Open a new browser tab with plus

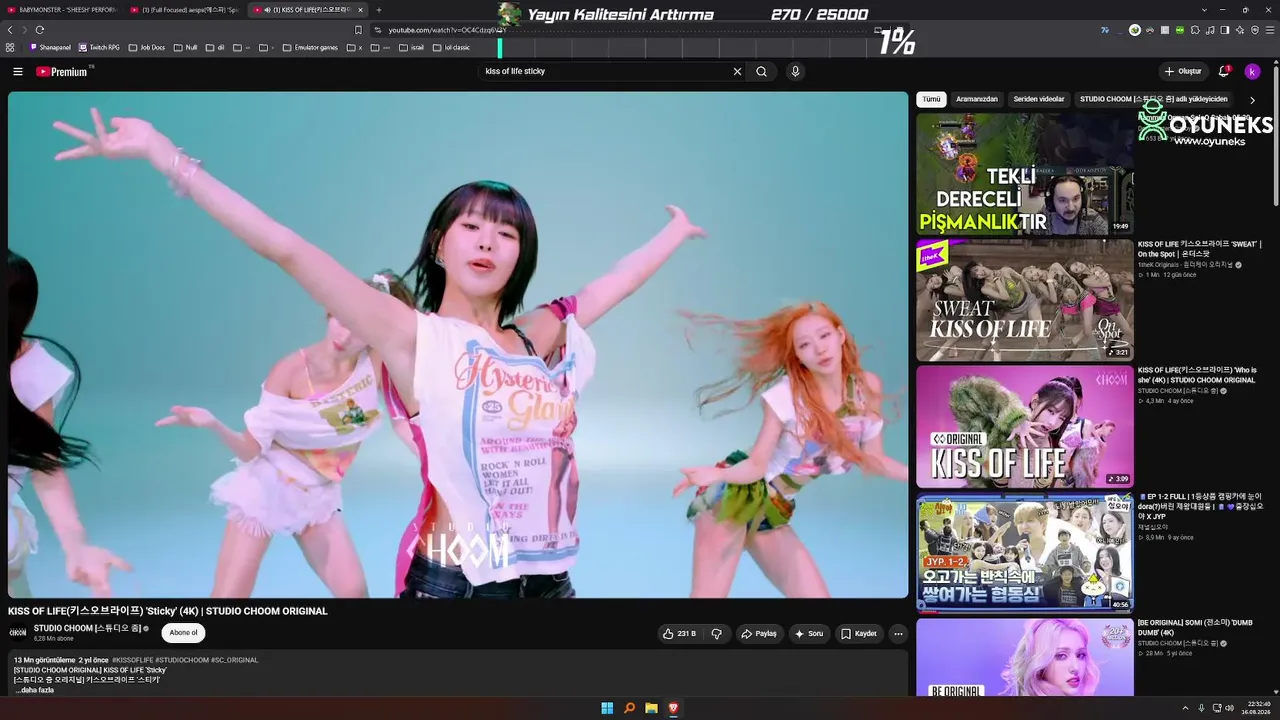(x=379, y=10)
